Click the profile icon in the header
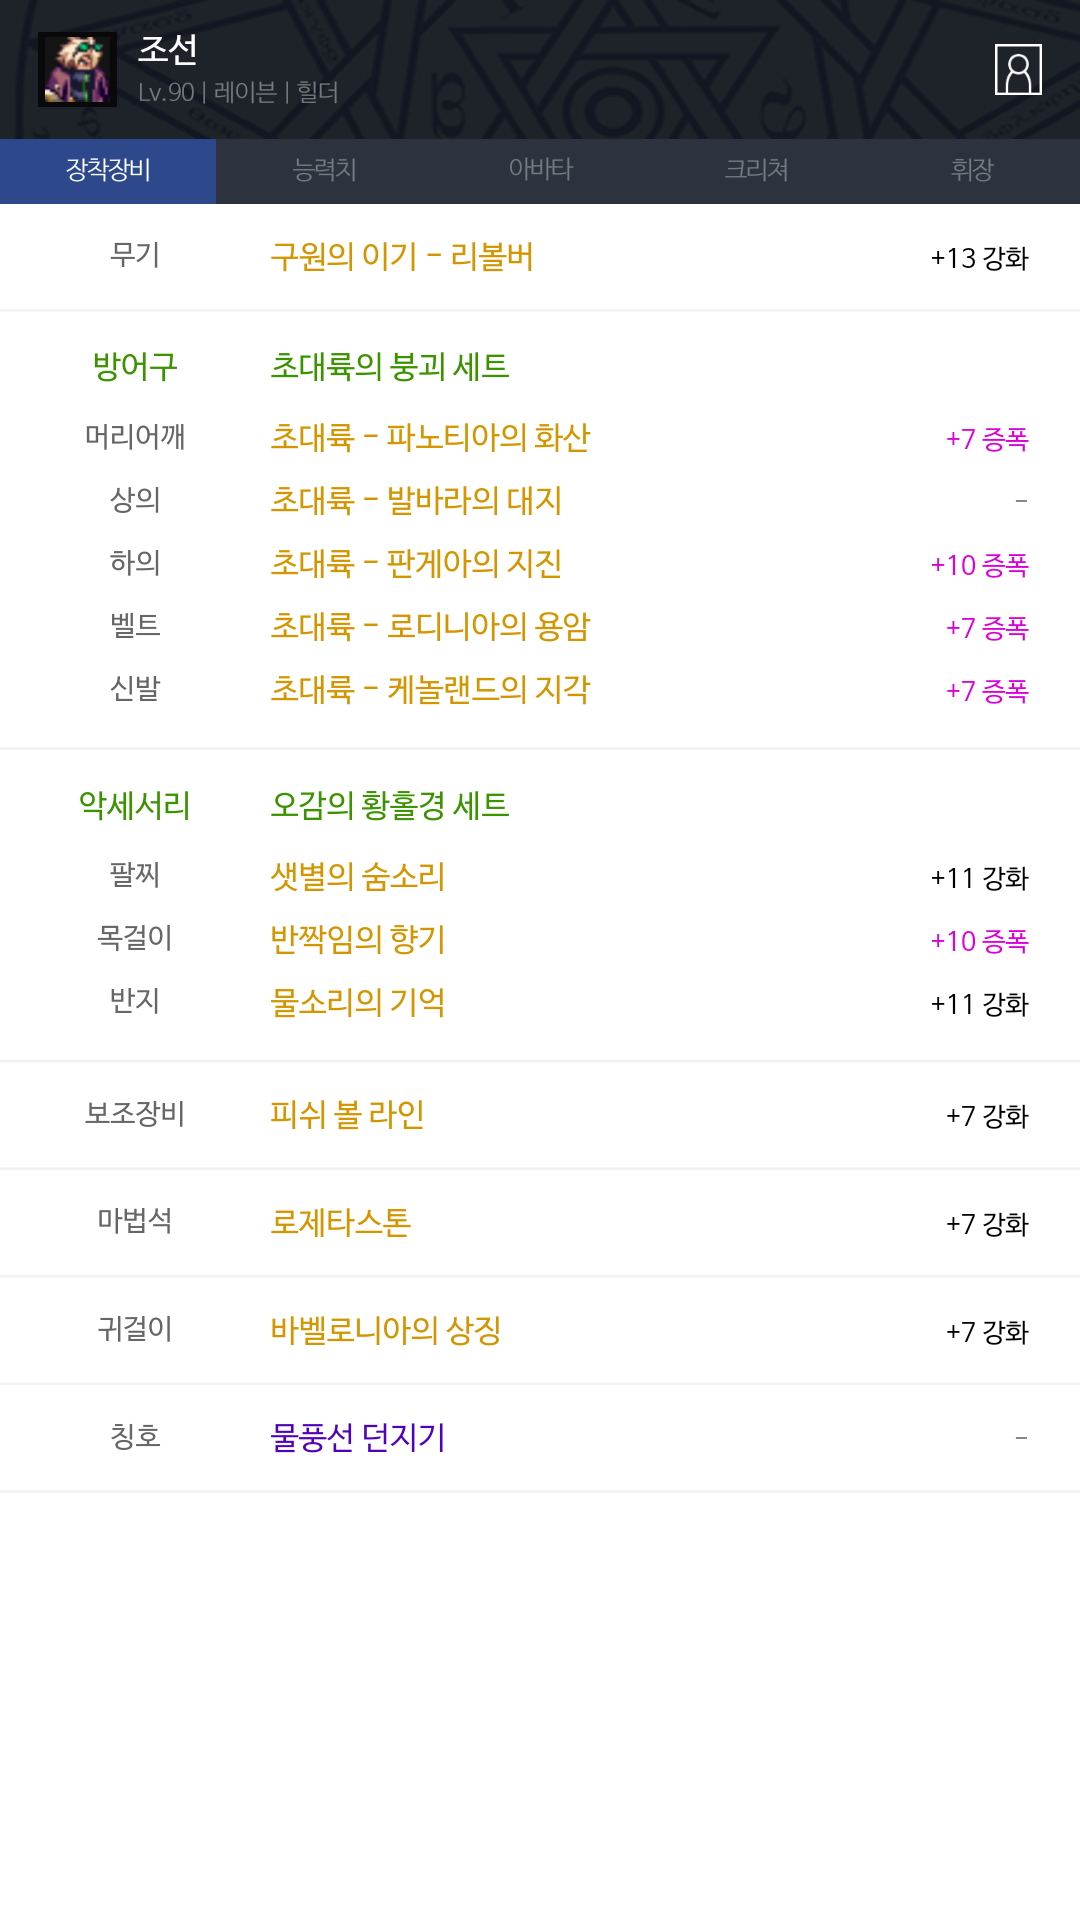 click(1018, 70)
